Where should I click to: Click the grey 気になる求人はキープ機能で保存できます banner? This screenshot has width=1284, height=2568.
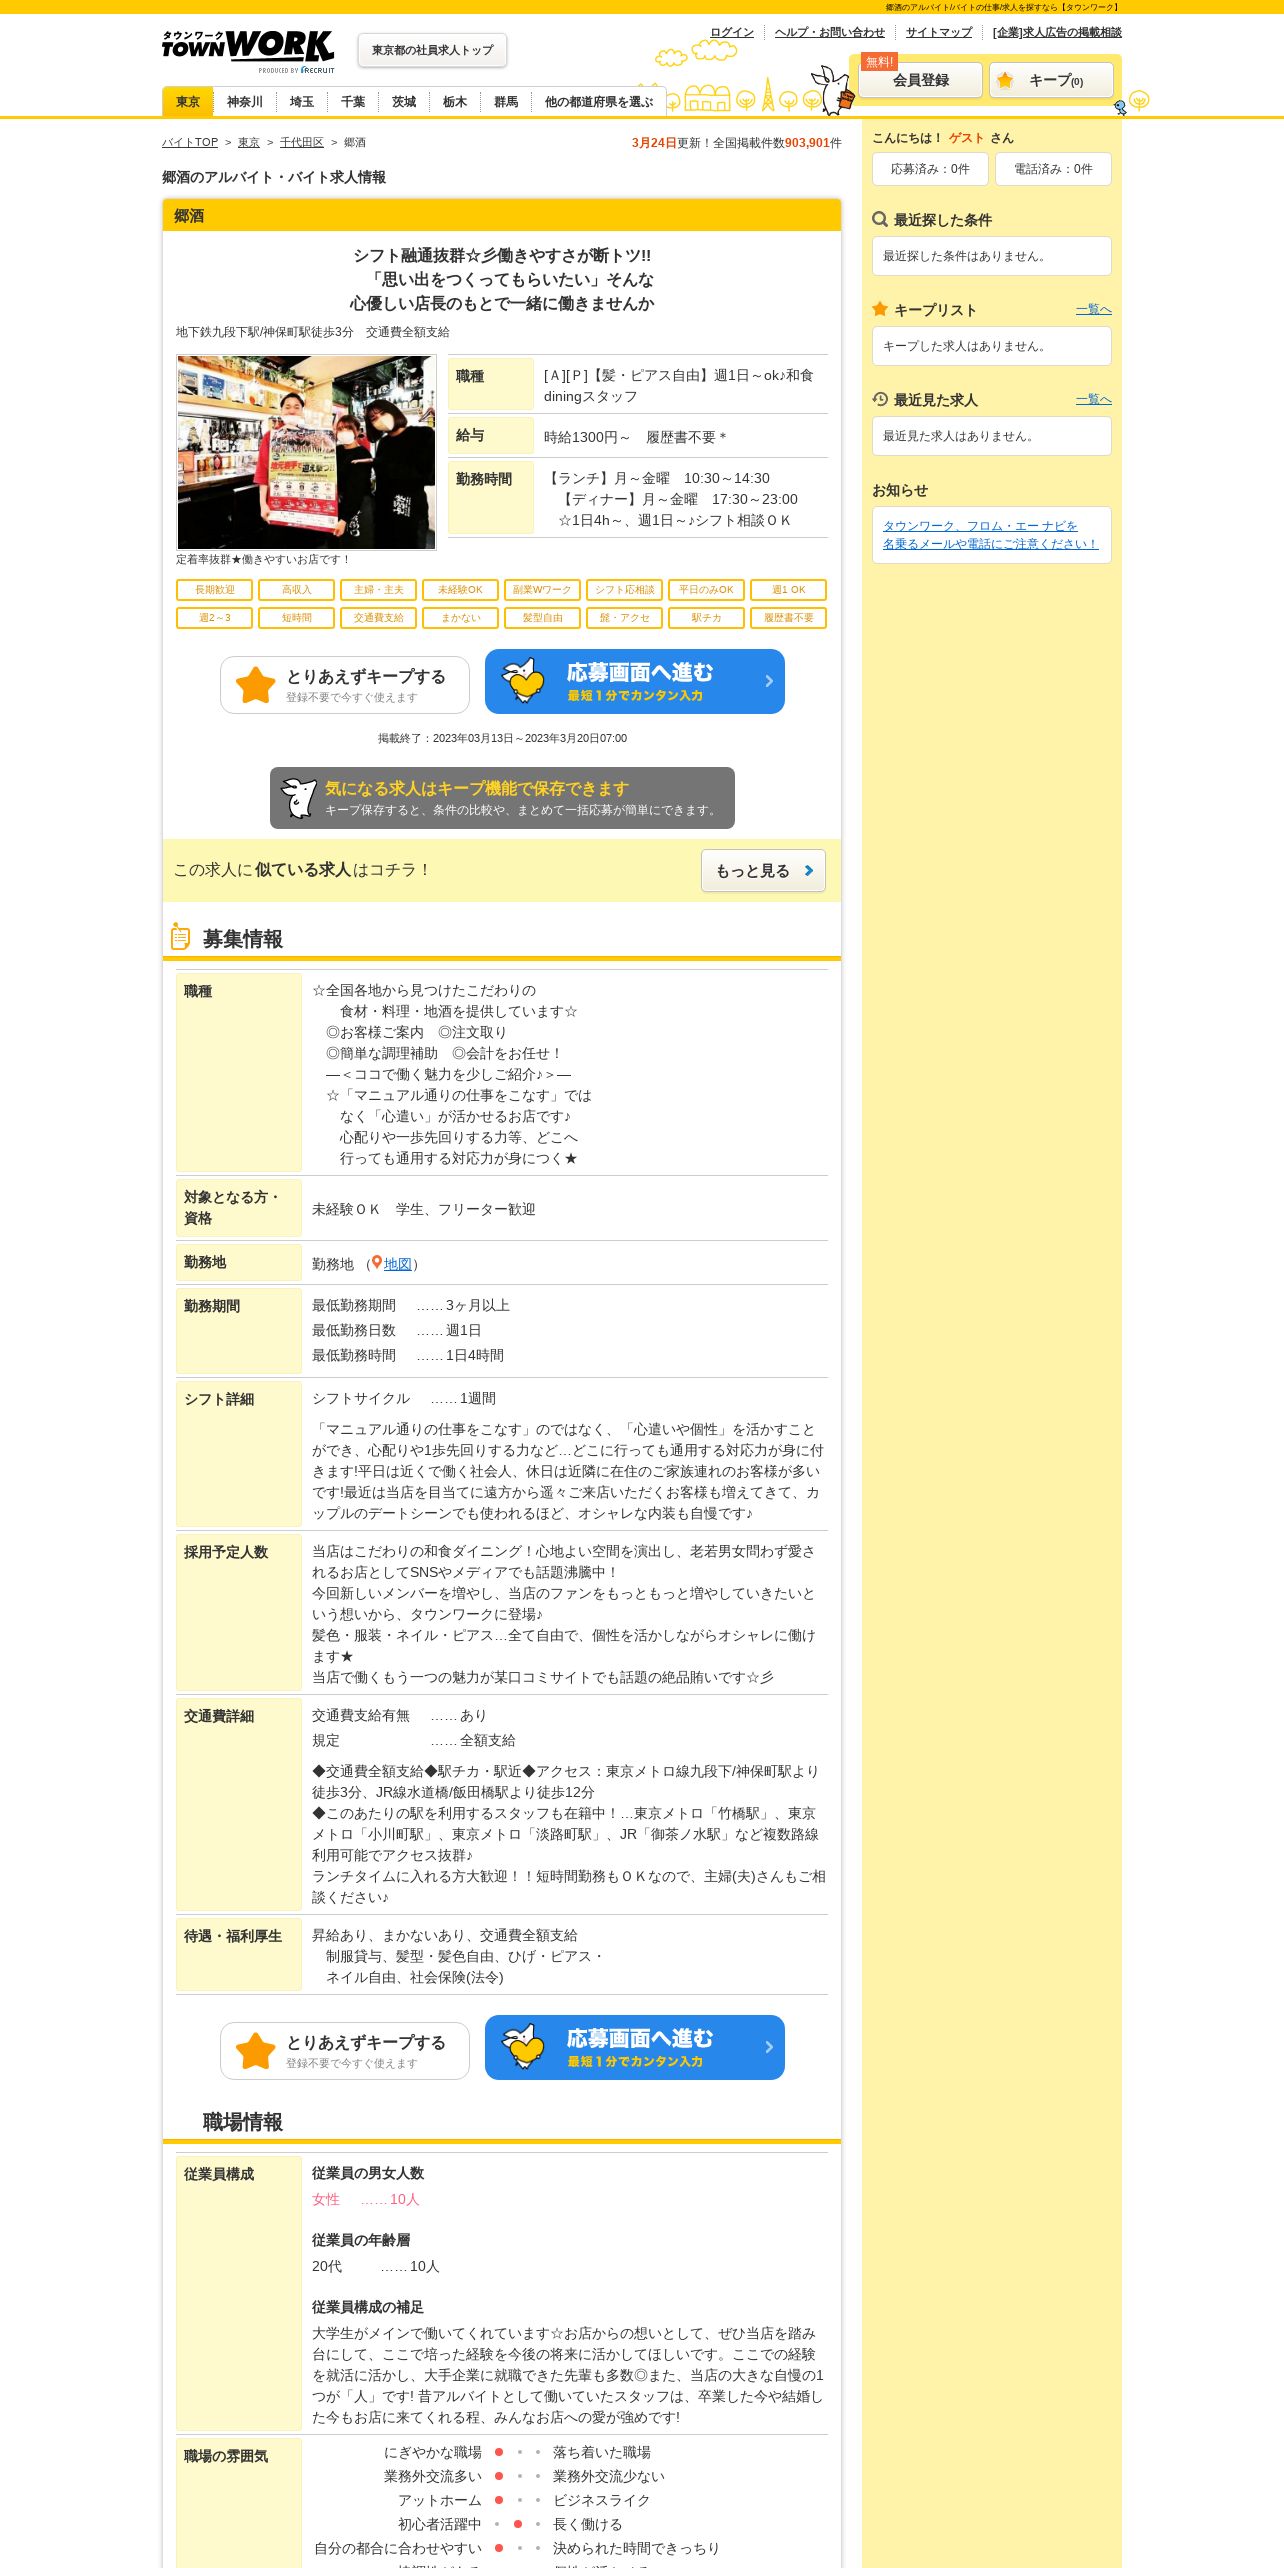pyautogui.click(x=502, y=798)
